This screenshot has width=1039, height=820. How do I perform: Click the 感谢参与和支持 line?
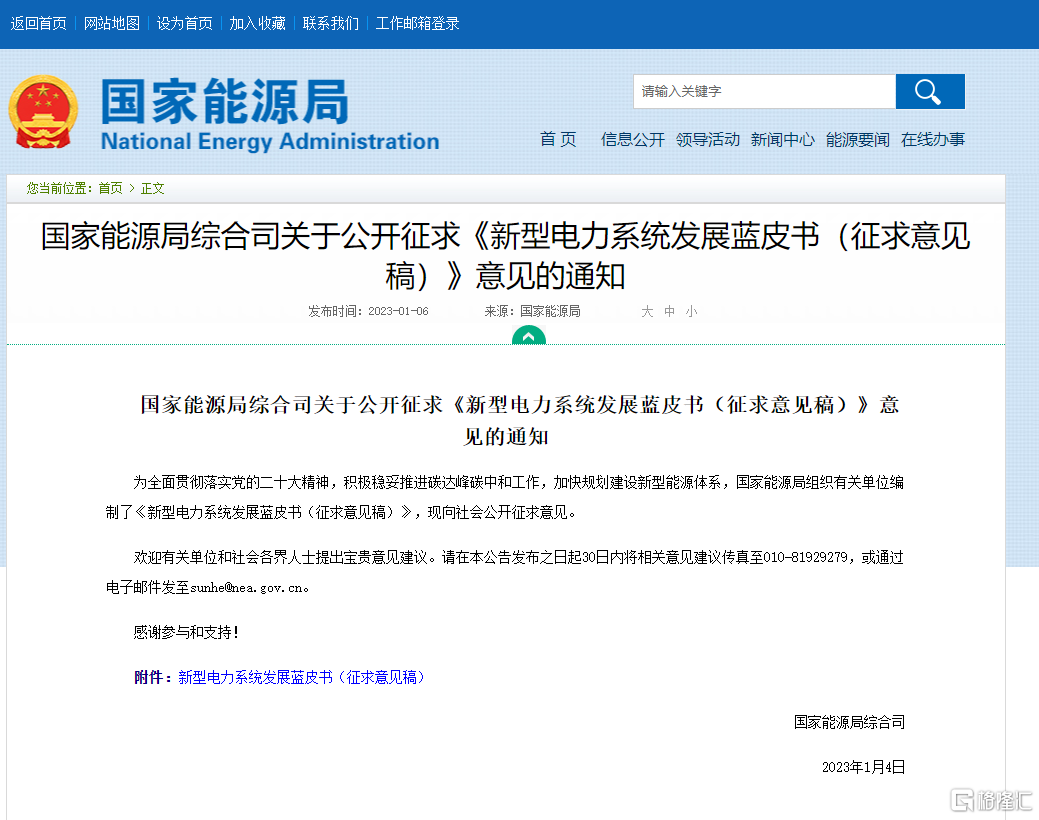[186, 632]
